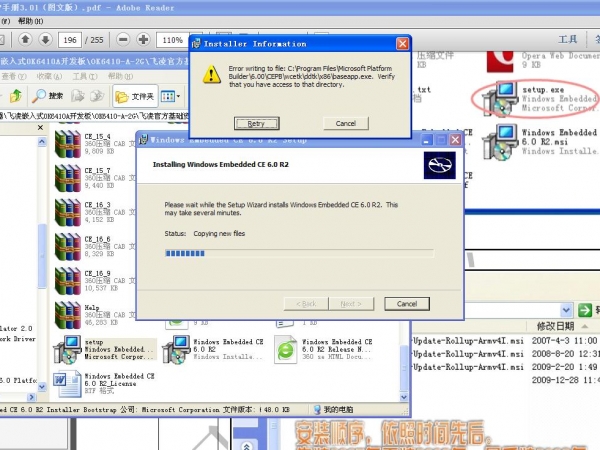The width and height of the screenshot is (600, 450).
Task: Click the Explorer up-folder icon
Action: coord(17,96)
